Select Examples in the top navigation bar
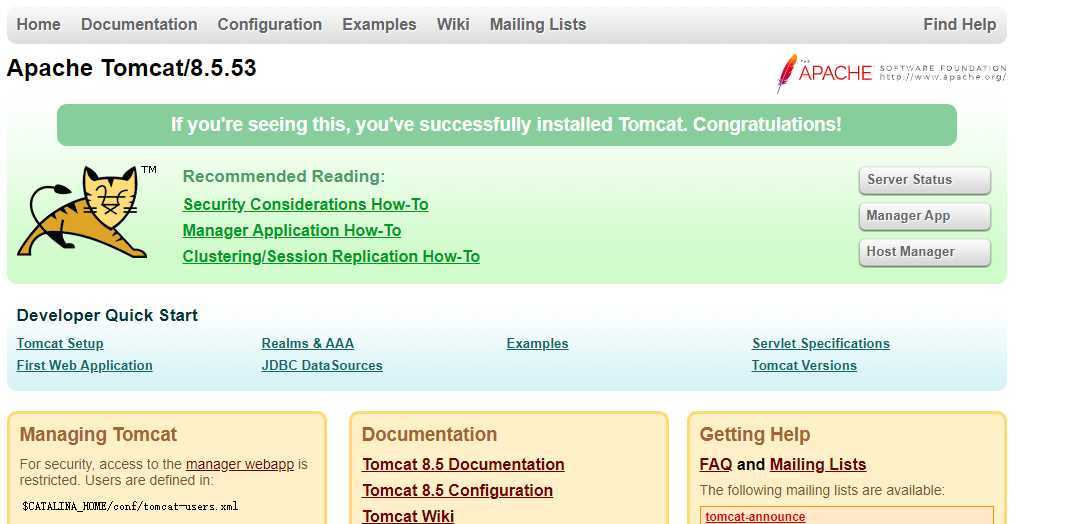This screenshot has height=524, width=1089. 379,24
